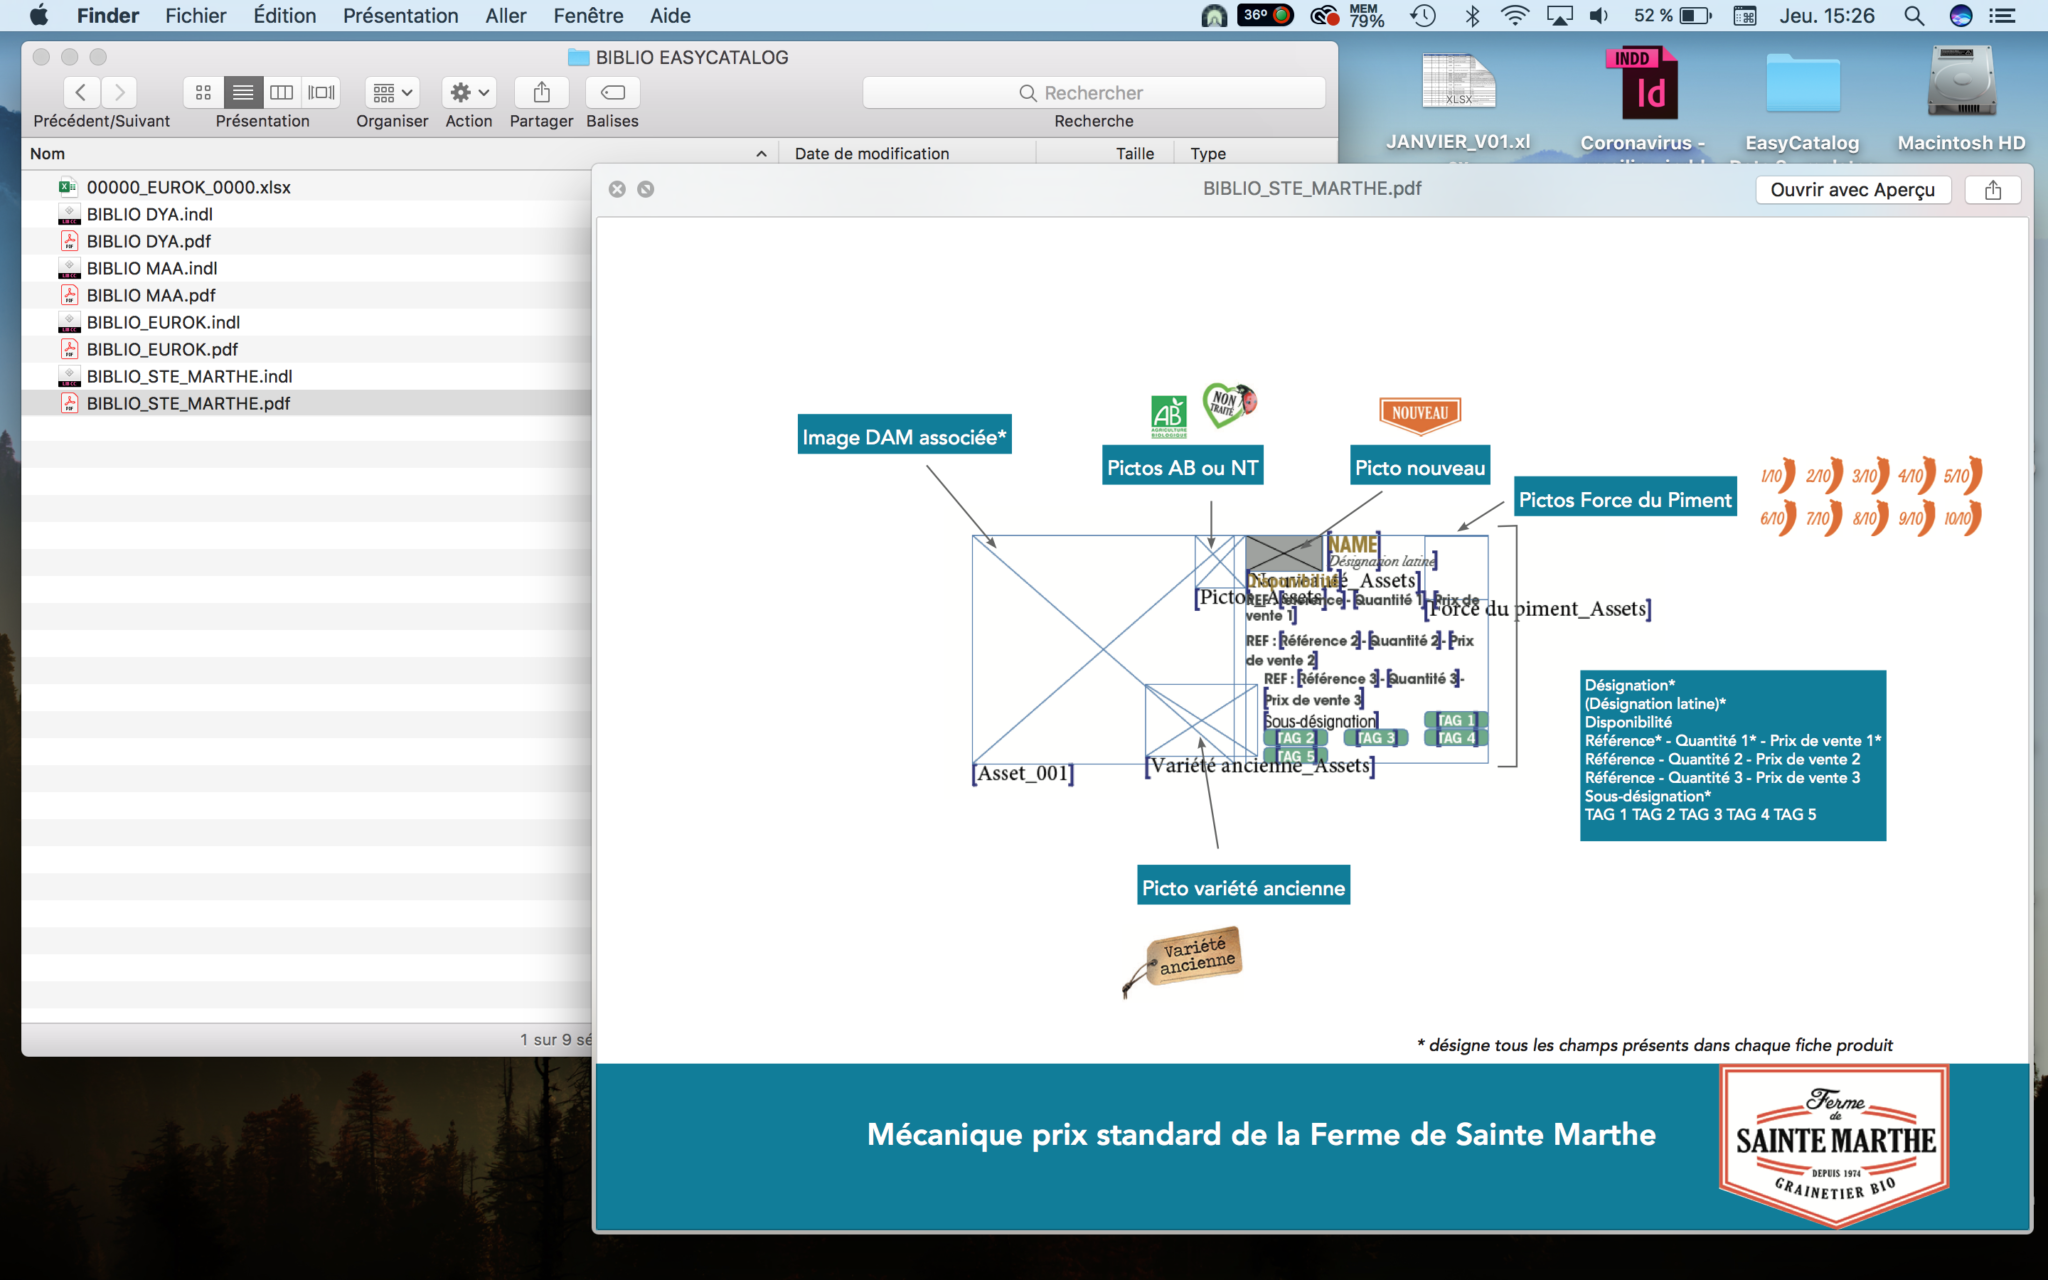The height and width of the screenshot is (1280, 2048).
Task: Click the Rechercher search field
Action: [1094, 92]
